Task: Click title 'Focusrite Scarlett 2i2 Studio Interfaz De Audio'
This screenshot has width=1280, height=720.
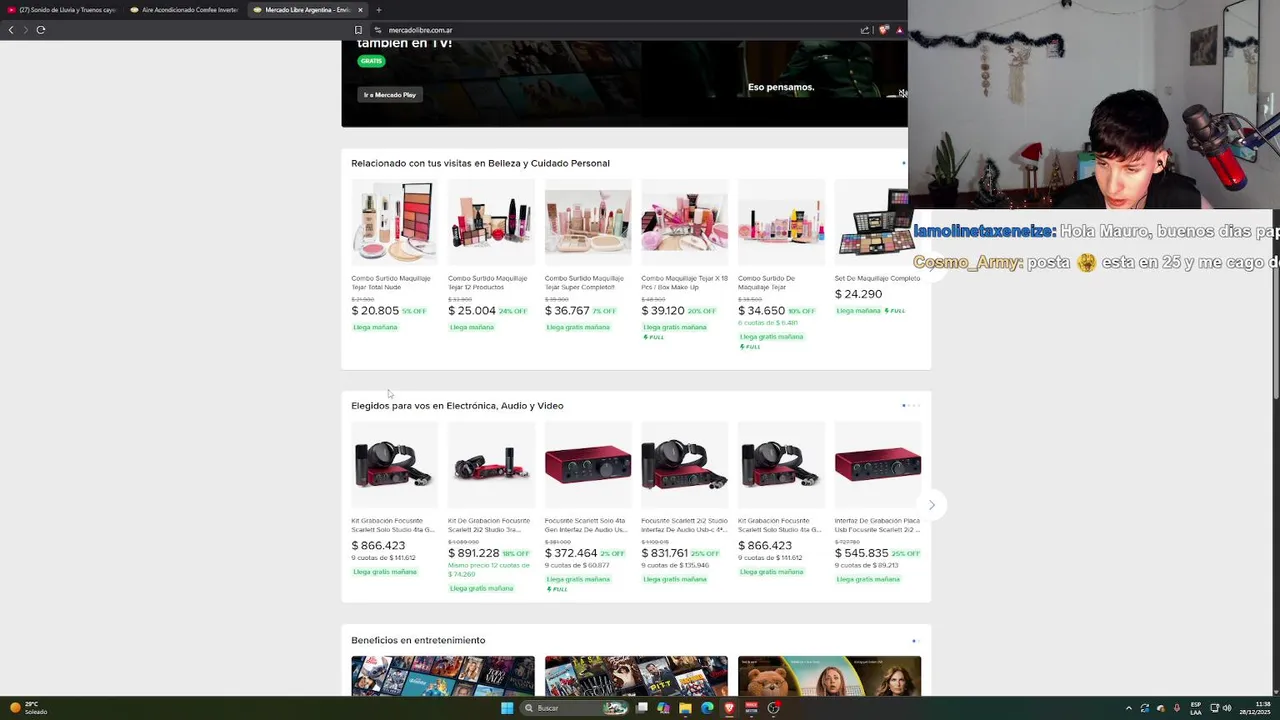Action: [684, 525]
